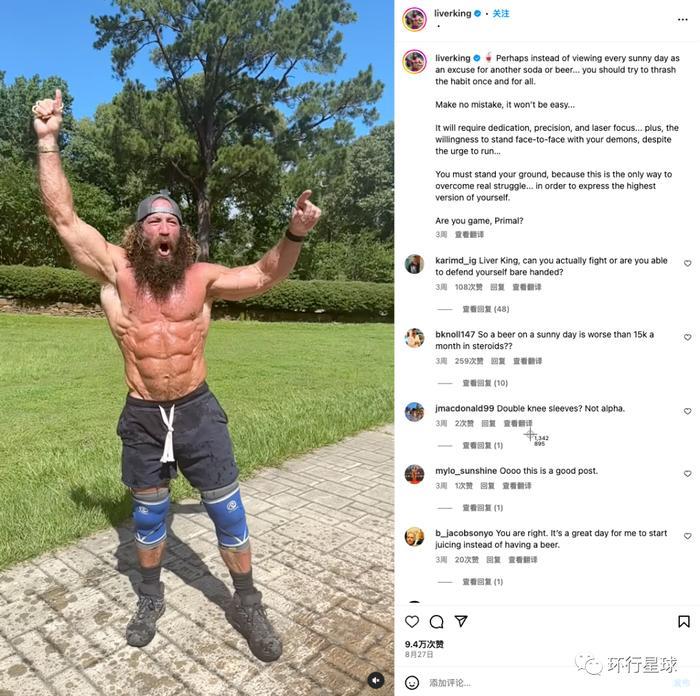Translate the post caption with 查看翻译
The height and width of the screenshot is (696, 700).
point(469,234)
